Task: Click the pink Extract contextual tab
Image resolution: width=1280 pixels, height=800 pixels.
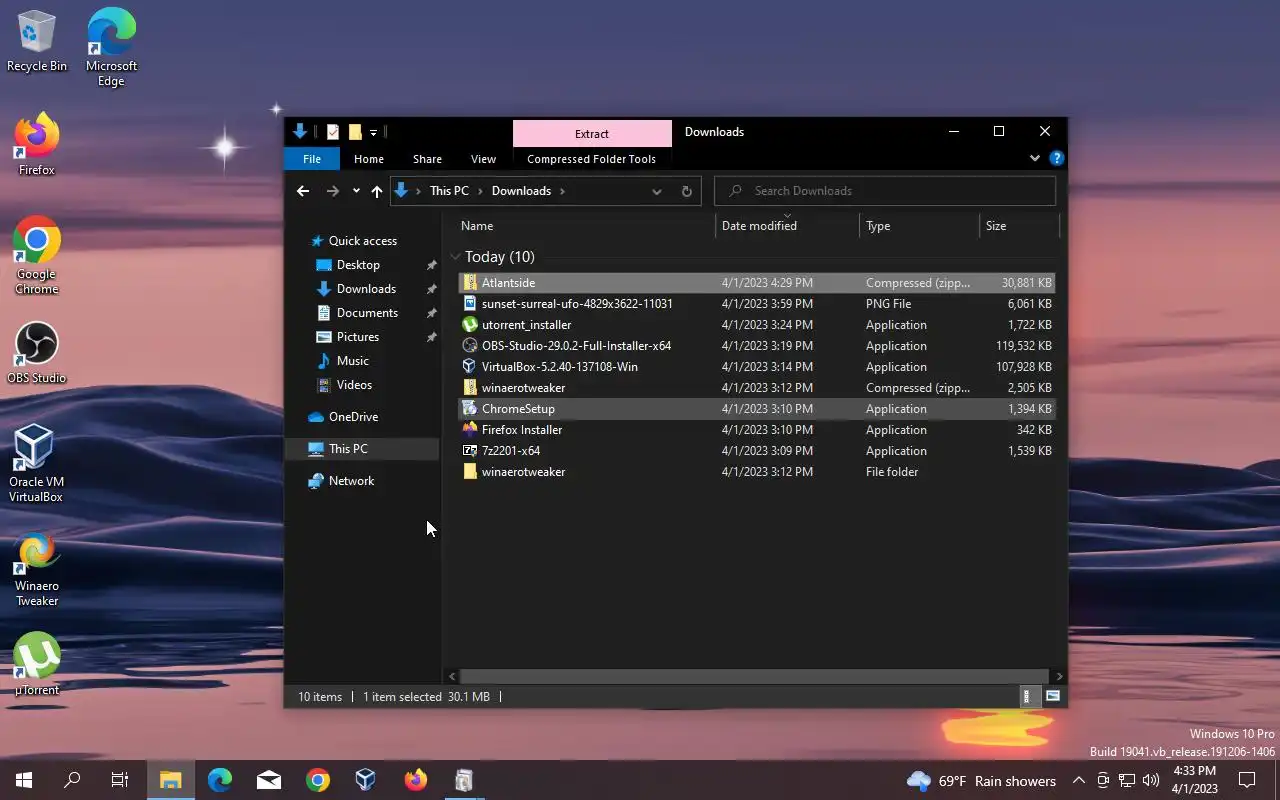Action: click(592, 134)
